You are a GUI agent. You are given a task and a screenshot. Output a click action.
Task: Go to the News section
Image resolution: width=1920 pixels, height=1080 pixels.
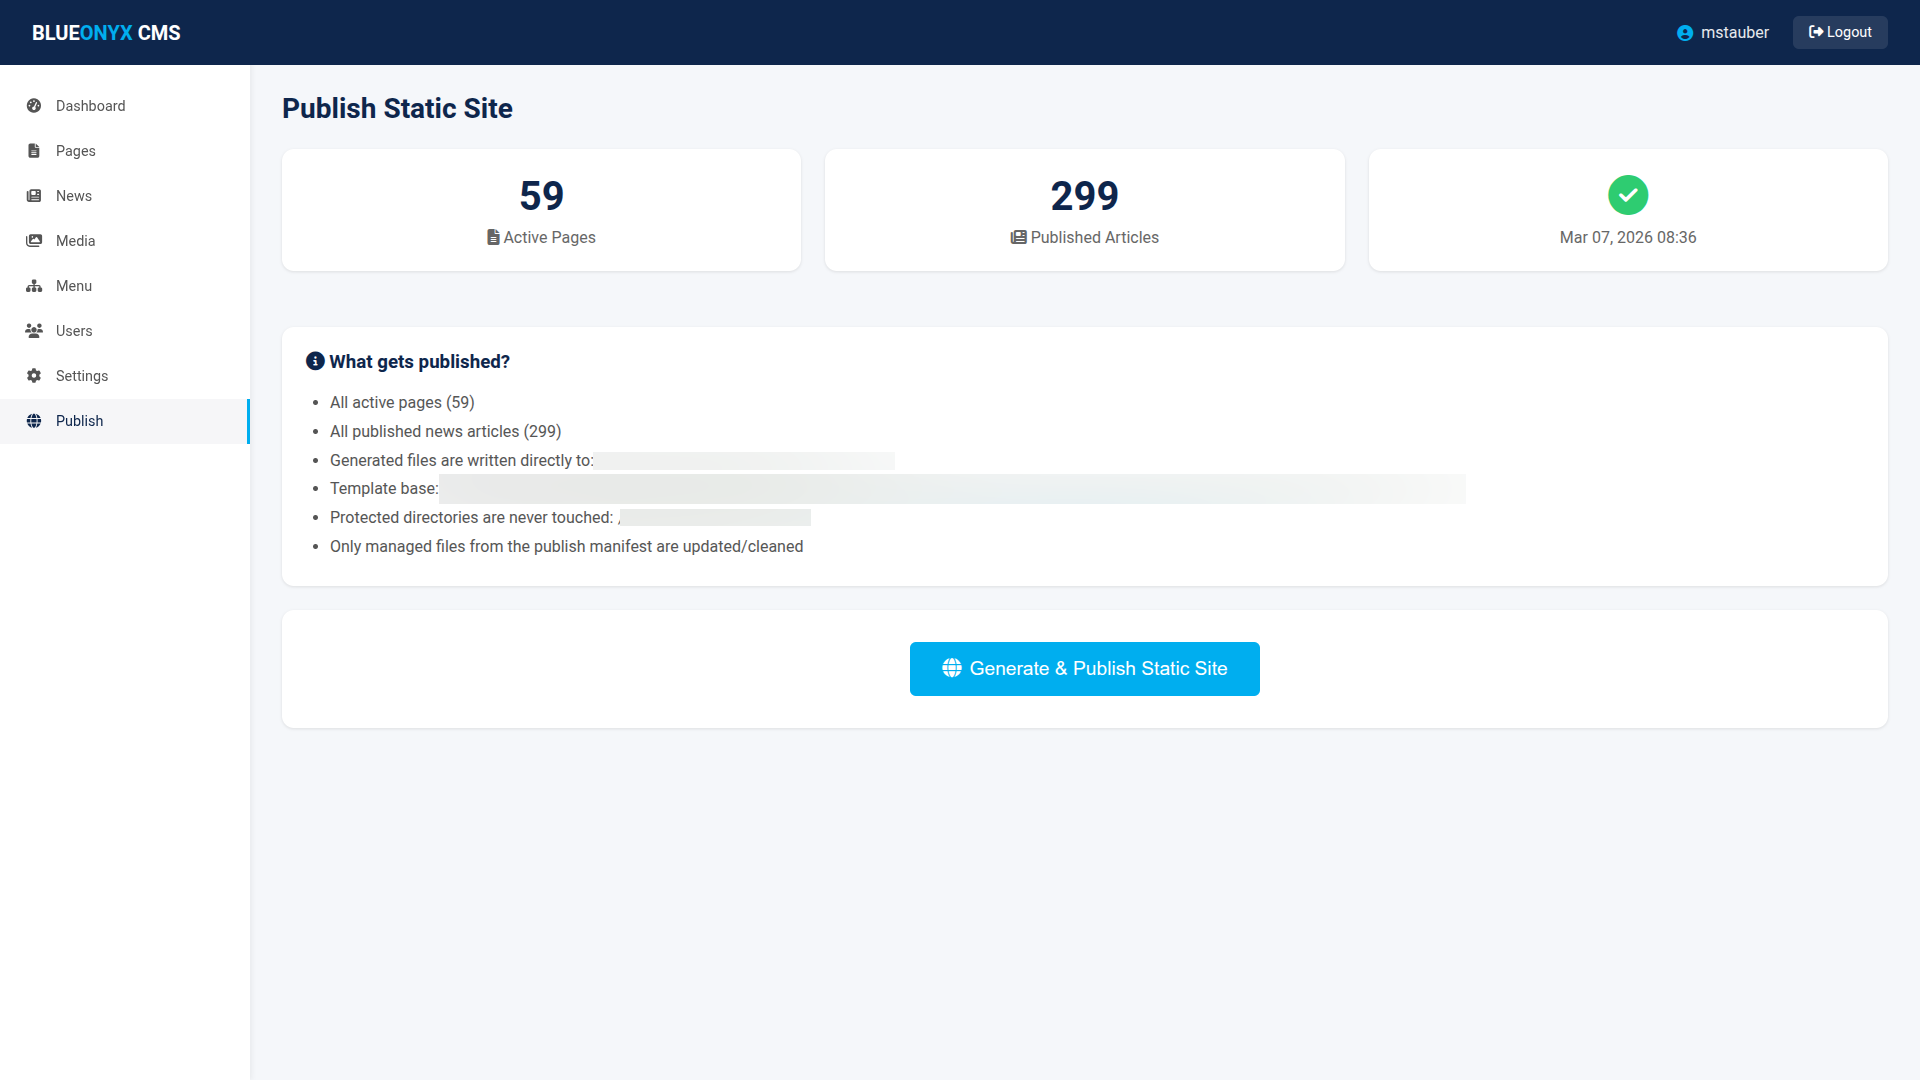[74, 196]
